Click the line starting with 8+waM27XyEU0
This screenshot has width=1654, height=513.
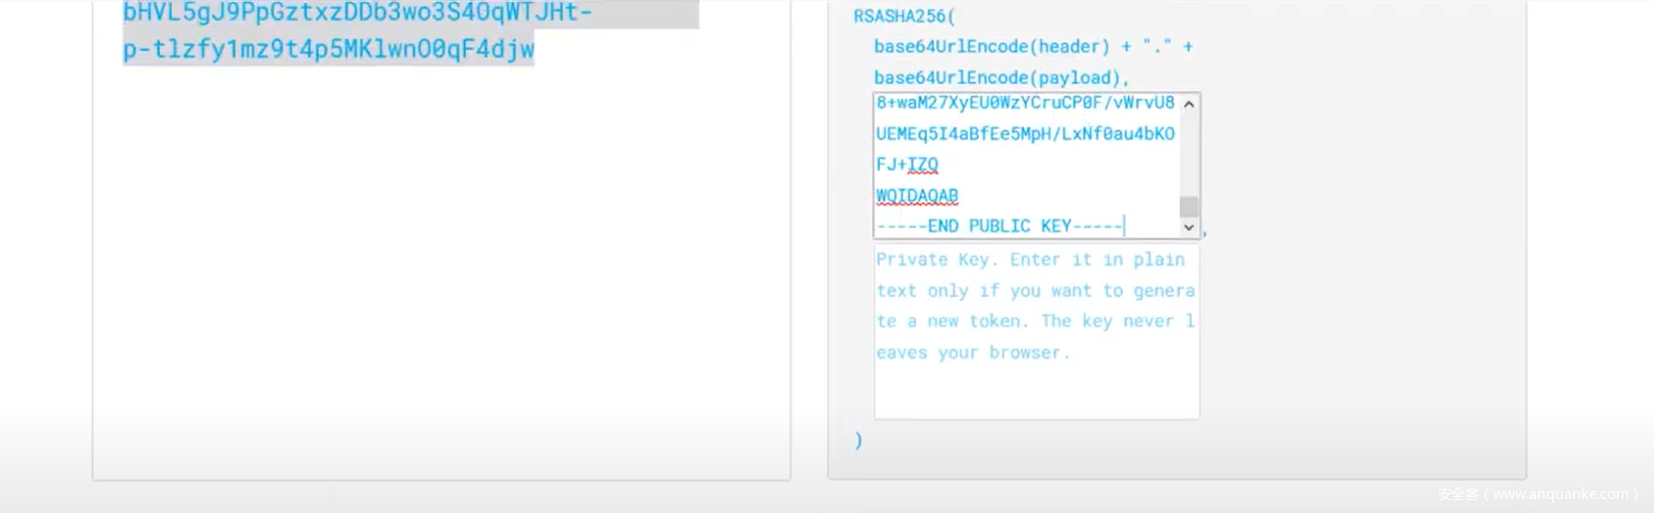pos(1024,103)
